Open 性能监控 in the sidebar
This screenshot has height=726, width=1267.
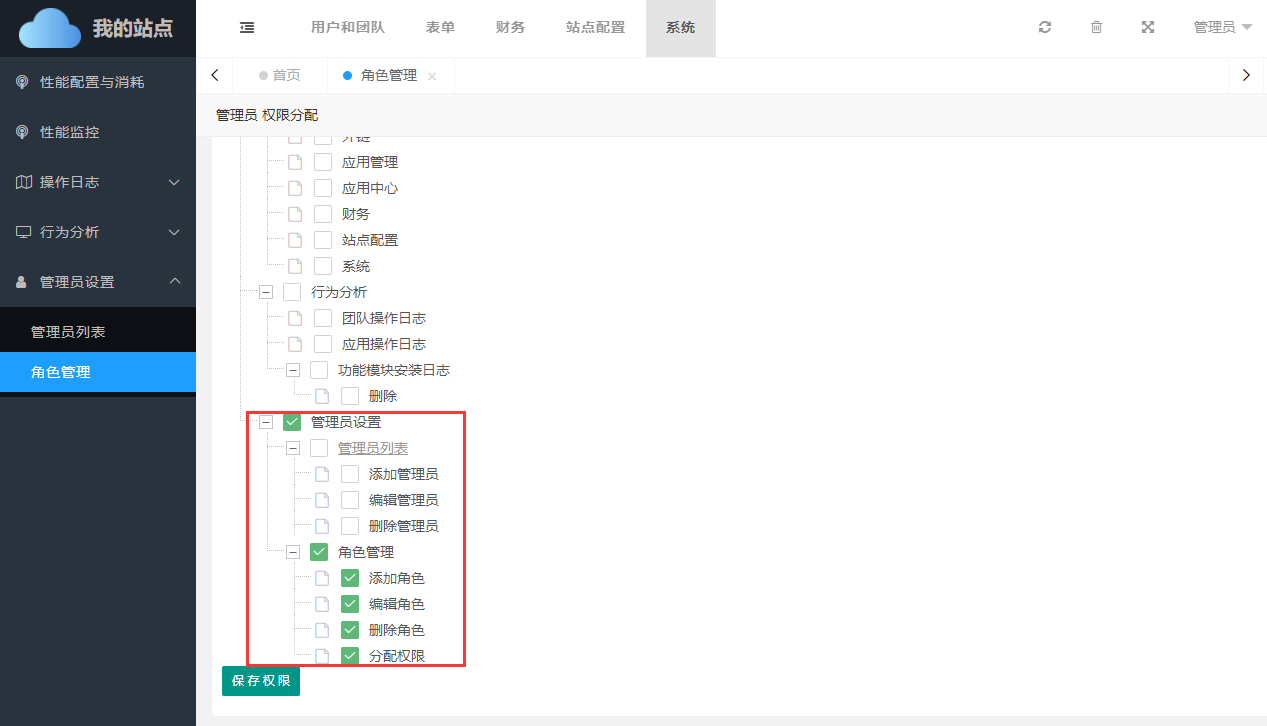point(70,132)
